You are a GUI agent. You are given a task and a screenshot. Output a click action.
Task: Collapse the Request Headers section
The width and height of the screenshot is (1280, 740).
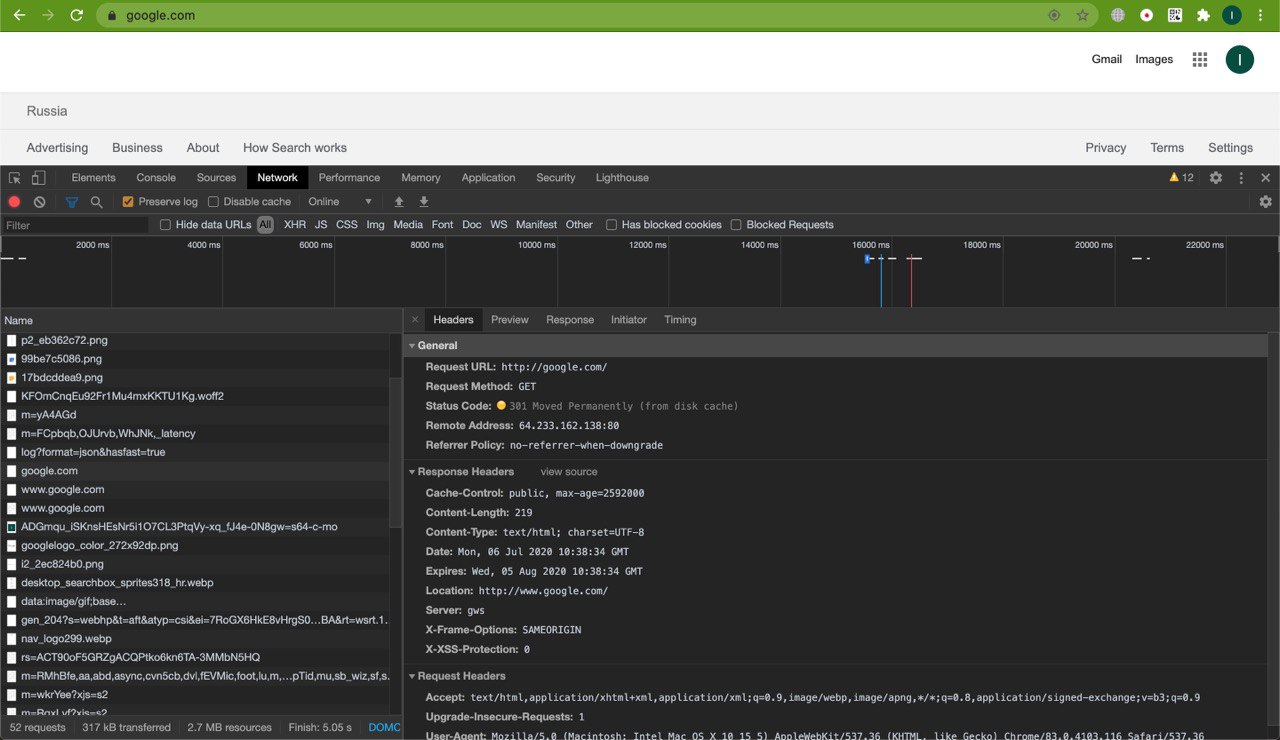coord(411,677)
